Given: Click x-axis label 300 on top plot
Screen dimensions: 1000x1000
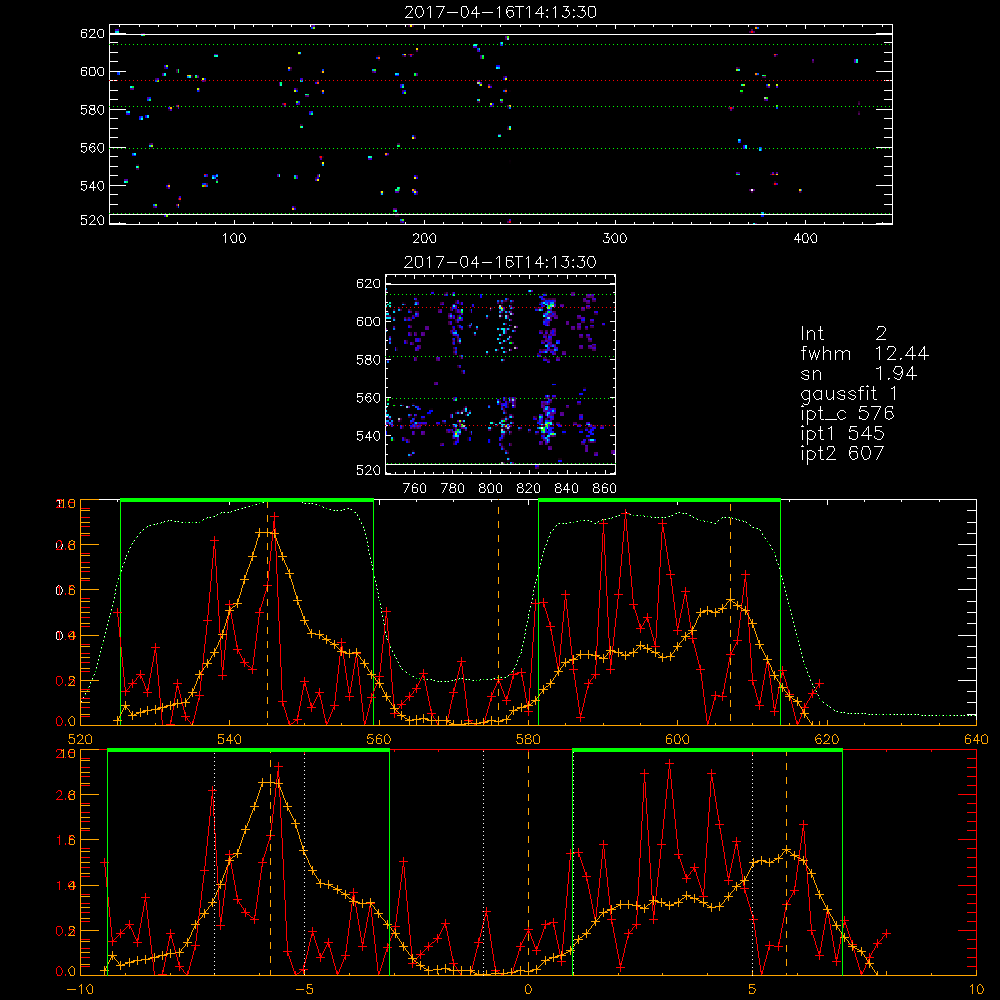Looking at the screenshot, I should pyautogui.click(x=615, y=239).
